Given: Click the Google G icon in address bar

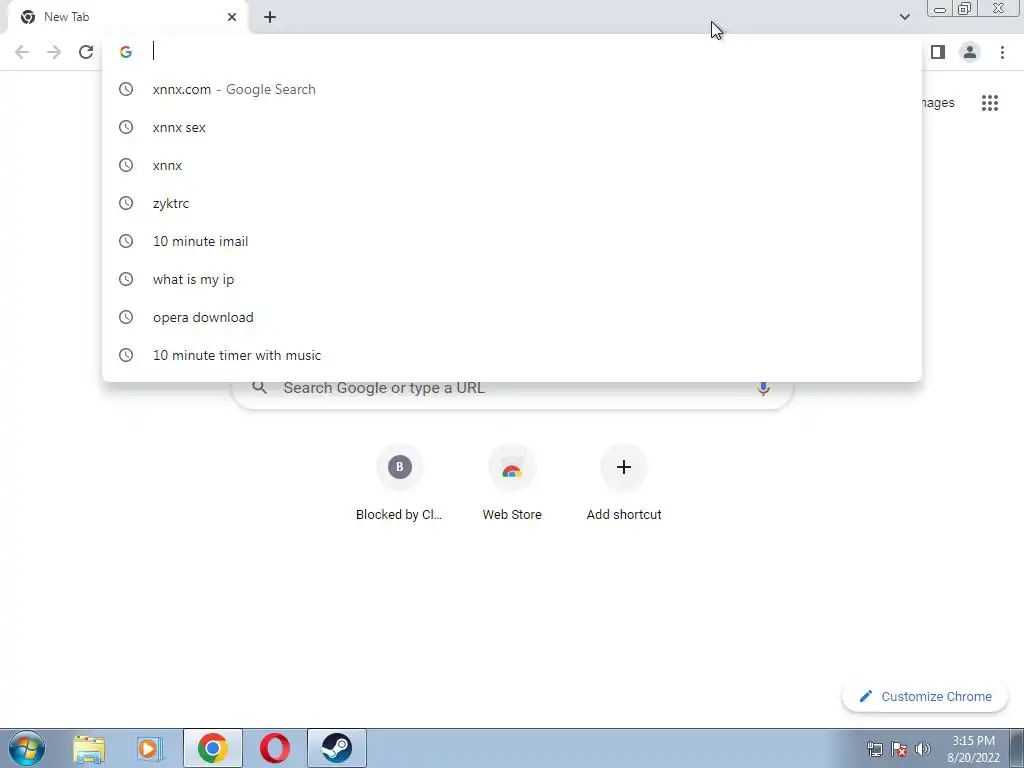Looking at the screenshot, I should click(126, 52).
